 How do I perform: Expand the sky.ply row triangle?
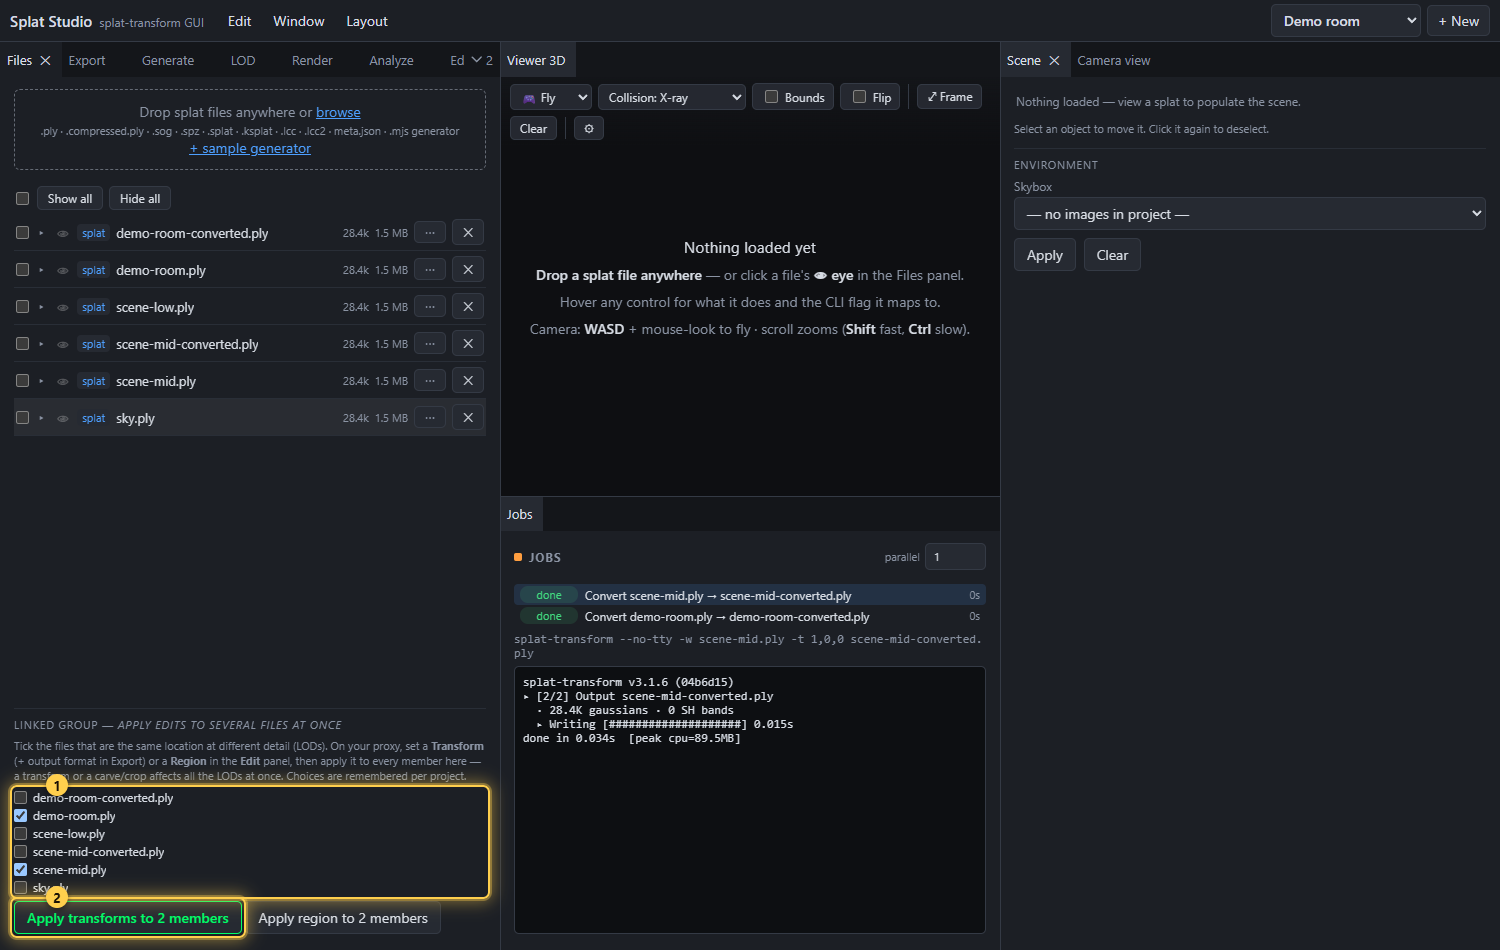click(x=41, y=418)
